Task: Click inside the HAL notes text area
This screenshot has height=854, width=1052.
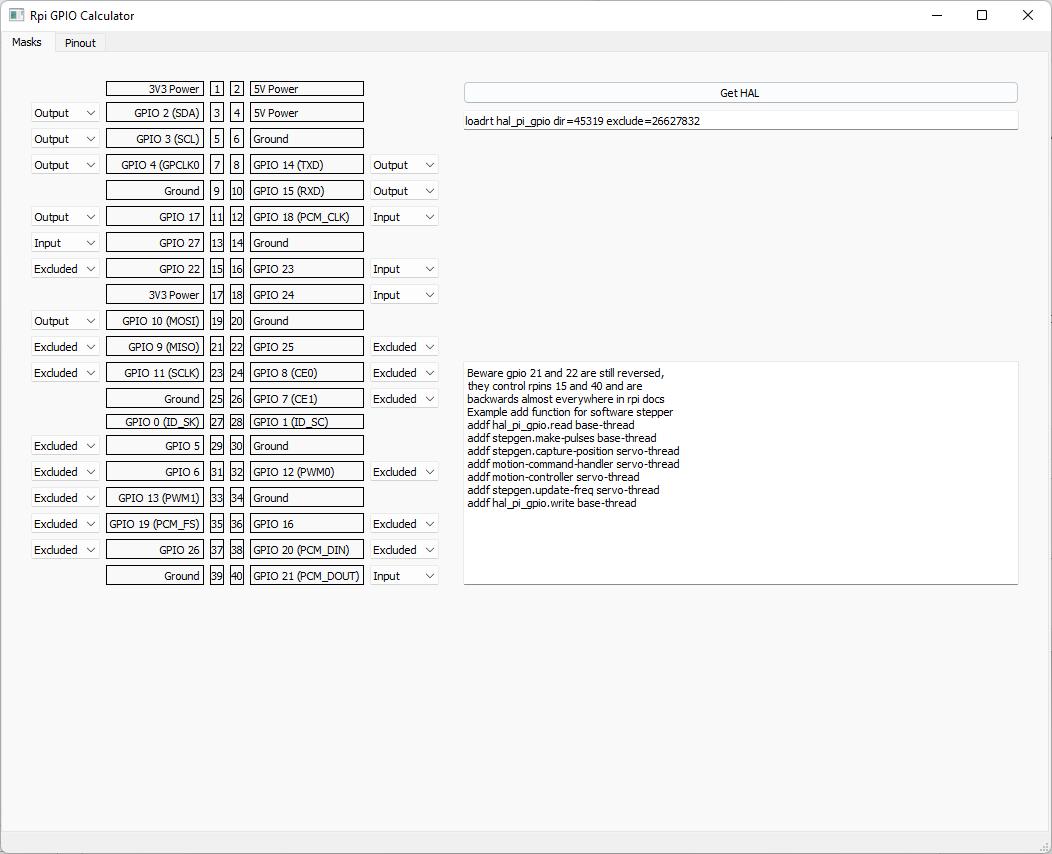Action: (741, 473)
